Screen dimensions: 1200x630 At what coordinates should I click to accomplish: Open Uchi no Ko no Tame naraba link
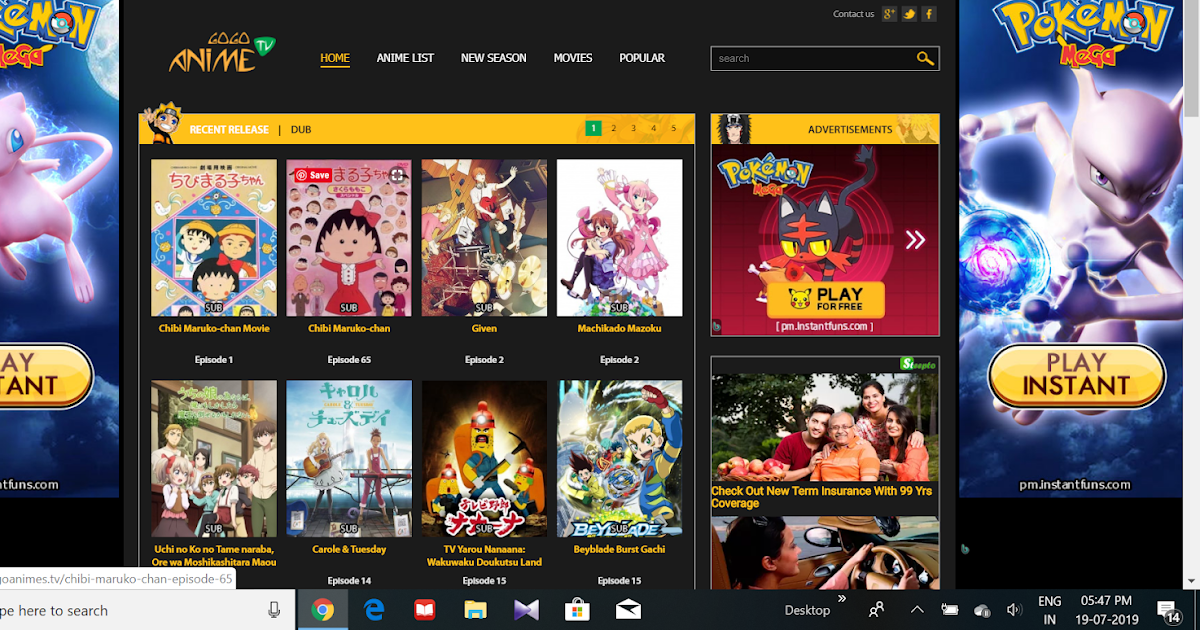pos(214,555)
